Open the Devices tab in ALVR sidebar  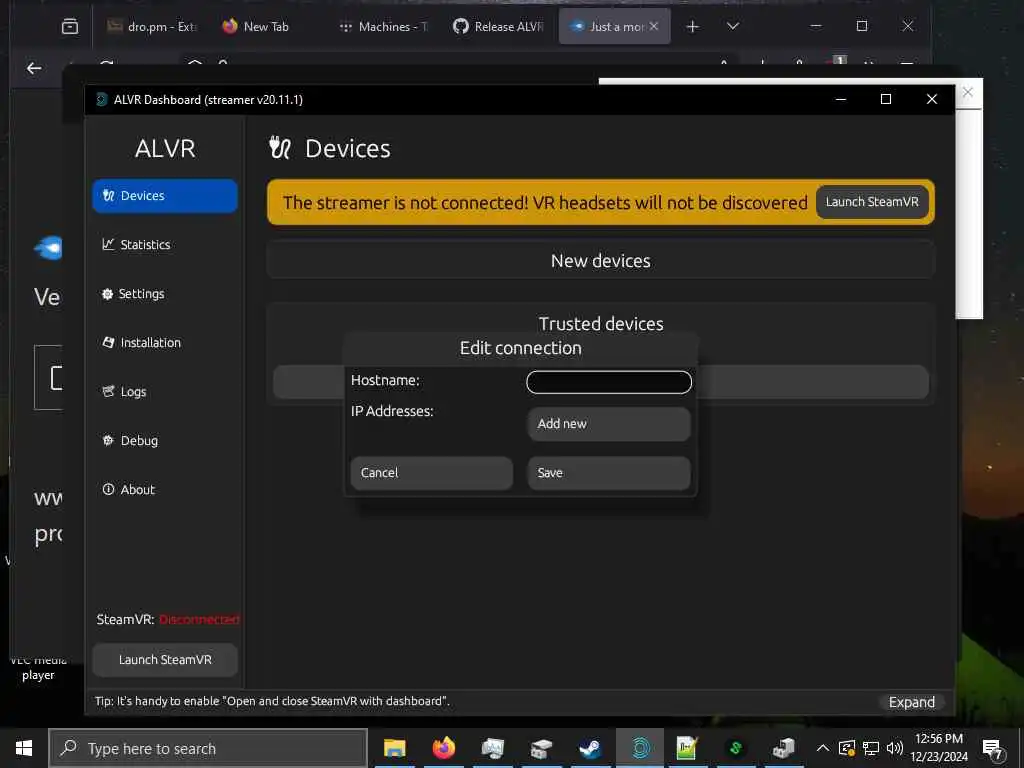(x=165, y=196)
